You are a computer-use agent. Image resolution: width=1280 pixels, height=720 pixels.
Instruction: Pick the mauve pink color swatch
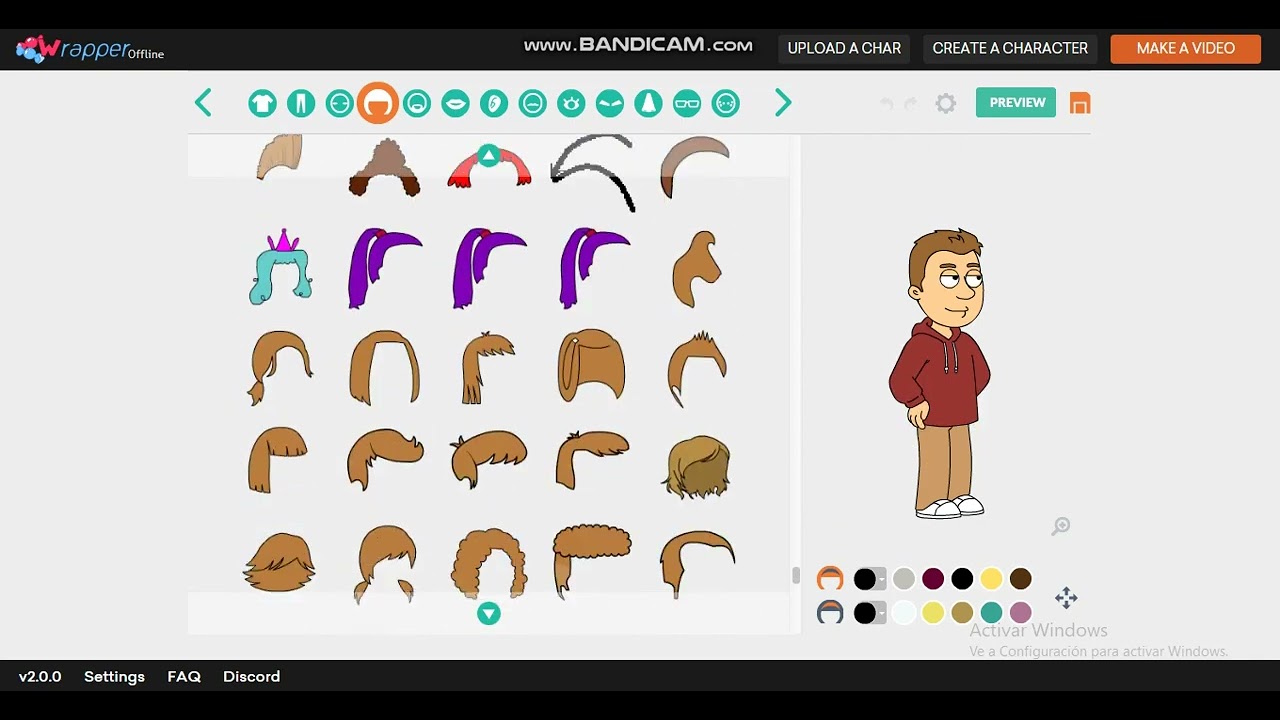[x=1020, y=613]
